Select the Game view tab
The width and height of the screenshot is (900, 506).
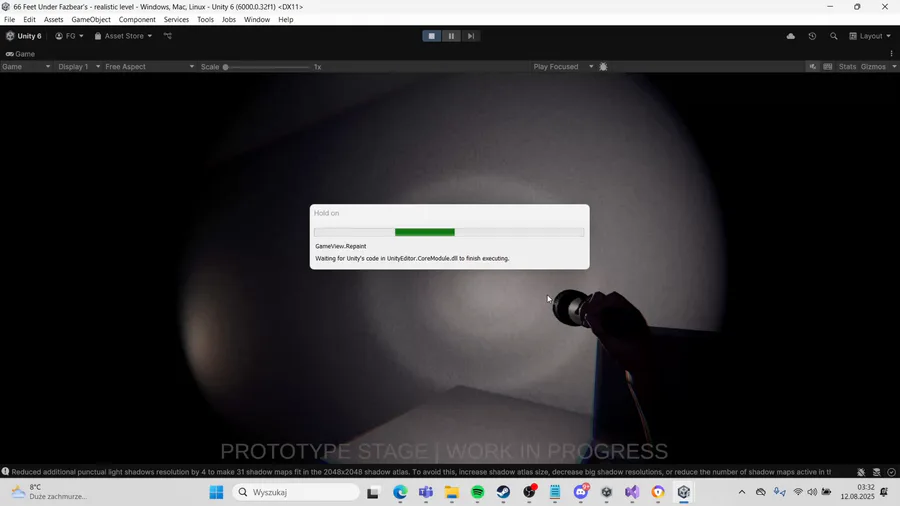(x=20, y=54)
